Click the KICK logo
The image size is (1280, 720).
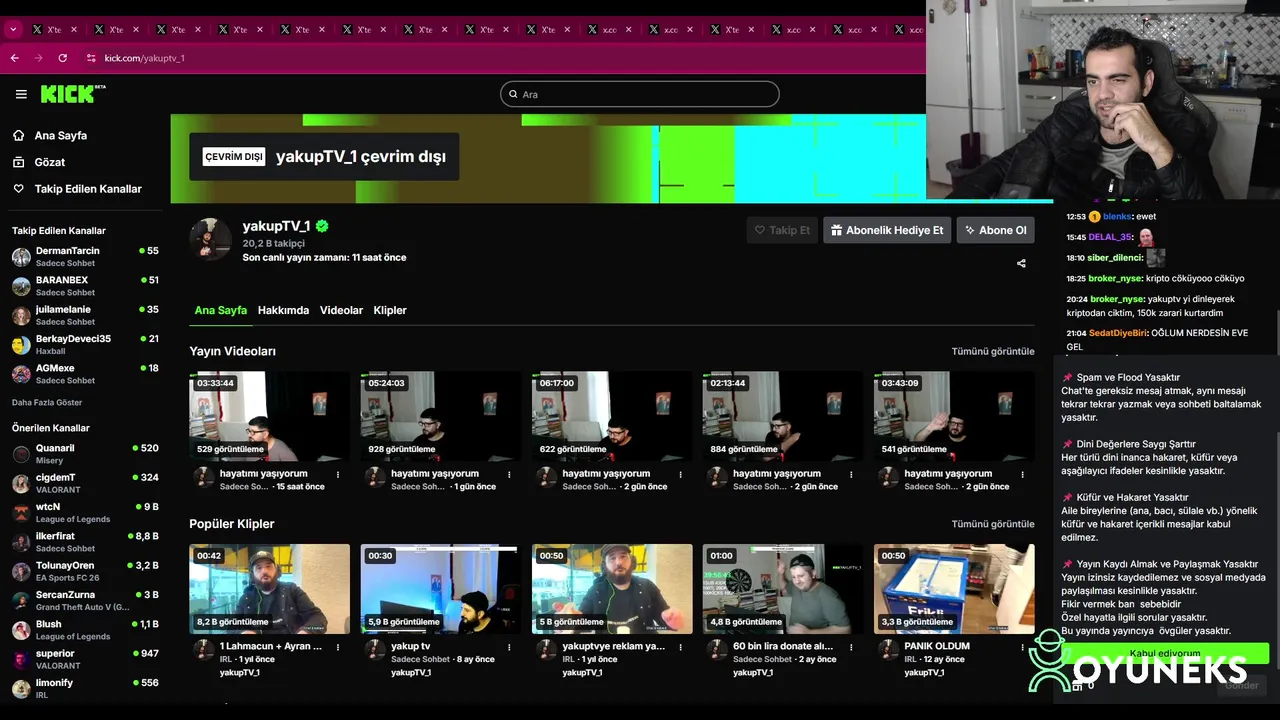(x=72, y=94)
